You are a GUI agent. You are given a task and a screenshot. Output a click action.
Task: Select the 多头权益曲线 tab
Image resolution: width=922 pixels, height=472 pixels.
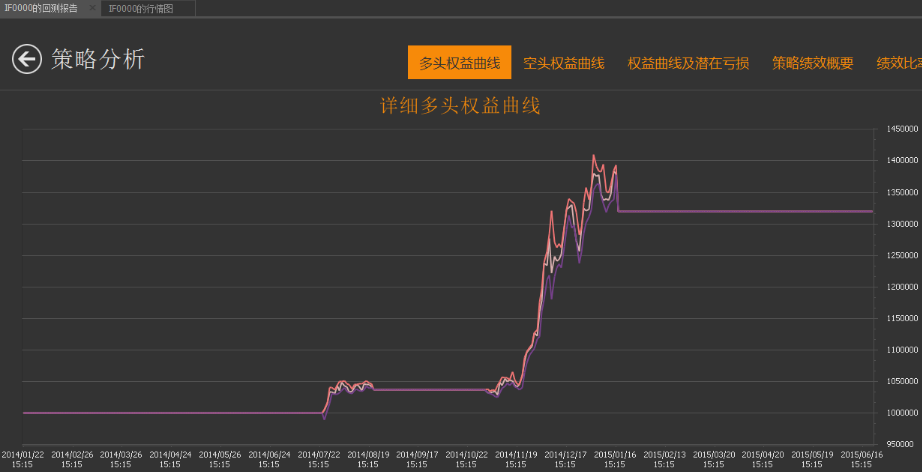coord(459,62)
